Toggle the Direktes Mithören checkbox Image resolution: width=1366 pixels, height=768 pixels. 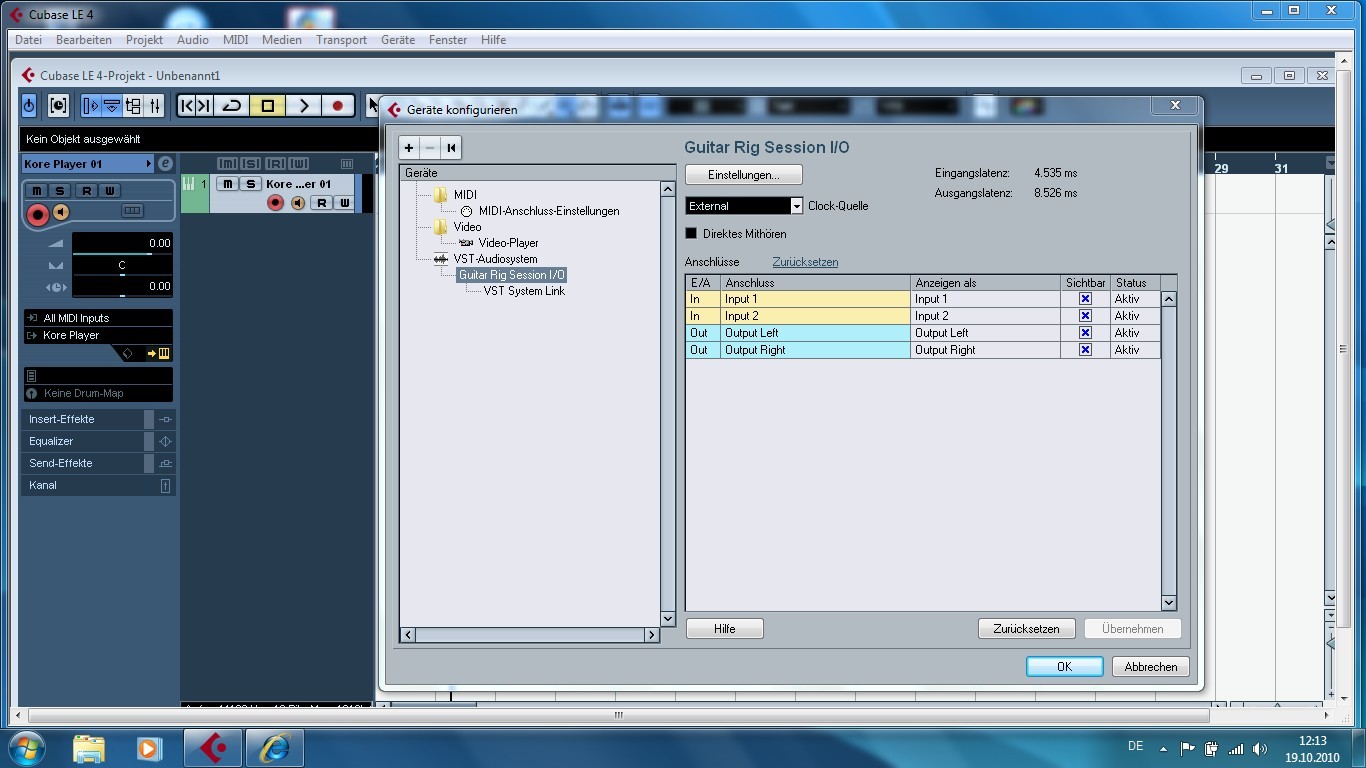[691, 233]
